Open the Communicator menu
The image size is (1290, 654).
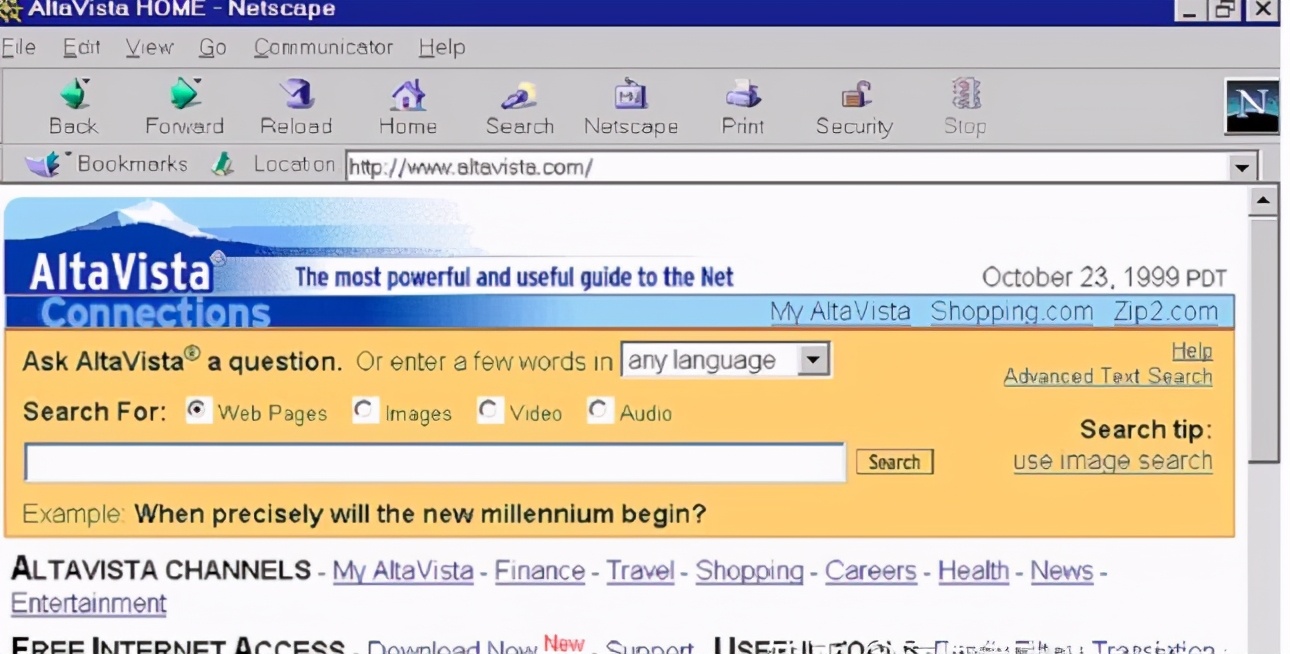point(323,47)
